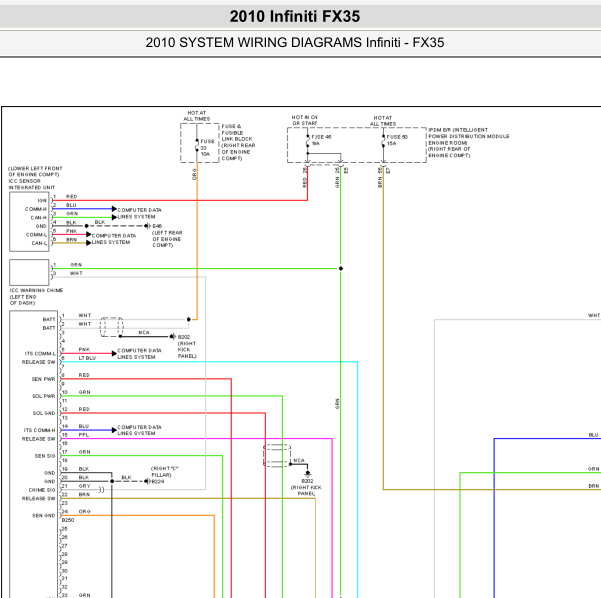This screenshot has height=598, width=601.
Task: Select the 'GRY' wire label at pin 21
Action: tap(84, 486)
